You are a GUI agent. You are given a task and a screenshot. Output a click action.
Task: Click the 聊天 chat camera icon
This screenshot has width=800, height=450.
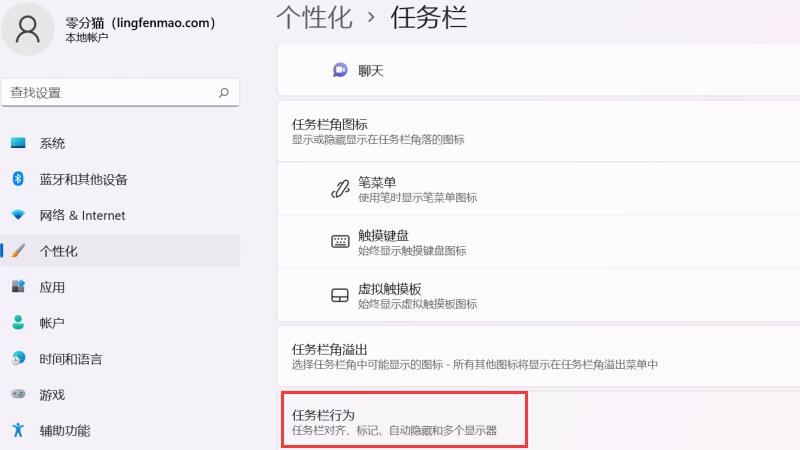click(x=340, y=70)
